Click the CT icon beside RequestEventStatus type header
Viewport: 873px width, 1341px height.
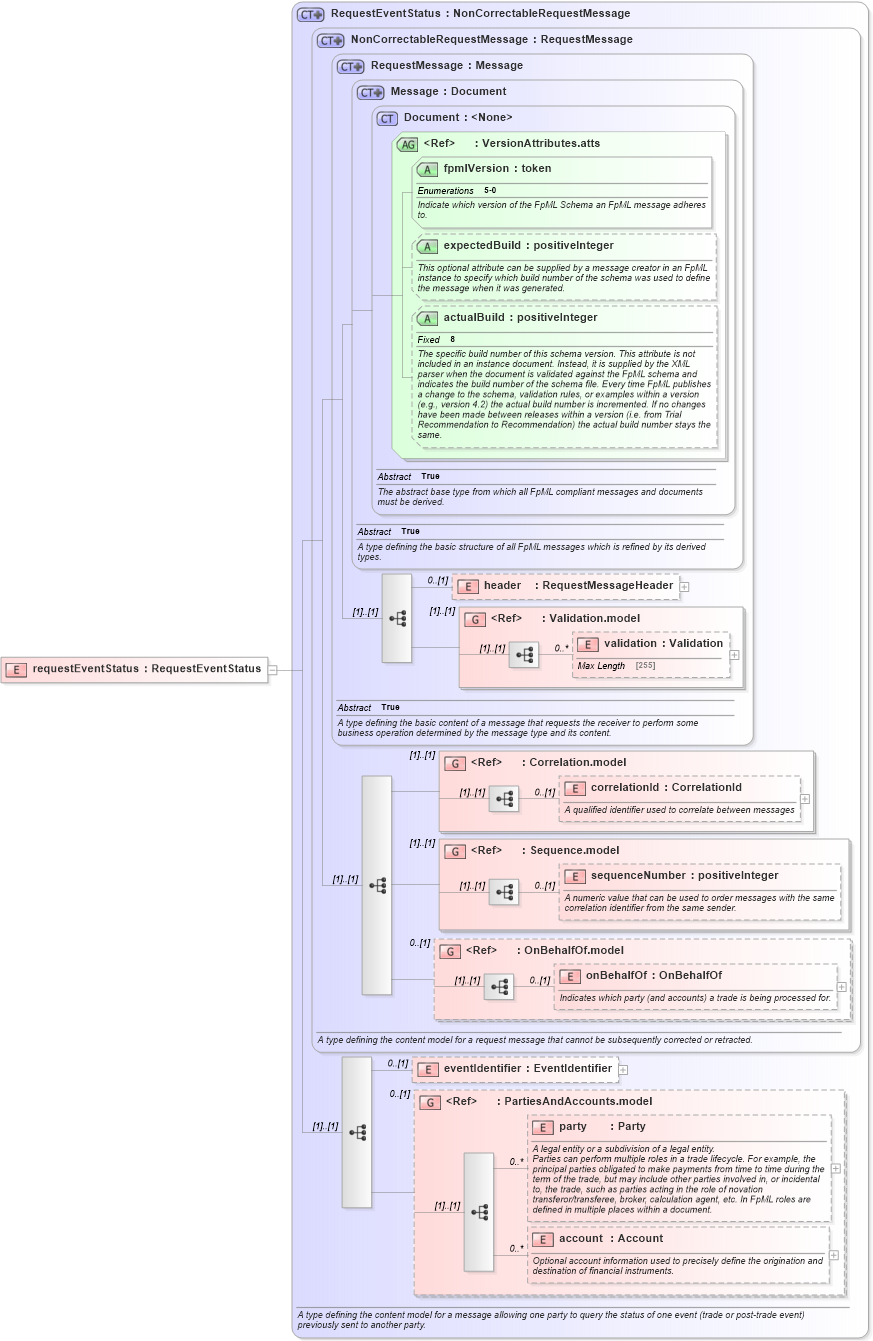coord(311,14)
